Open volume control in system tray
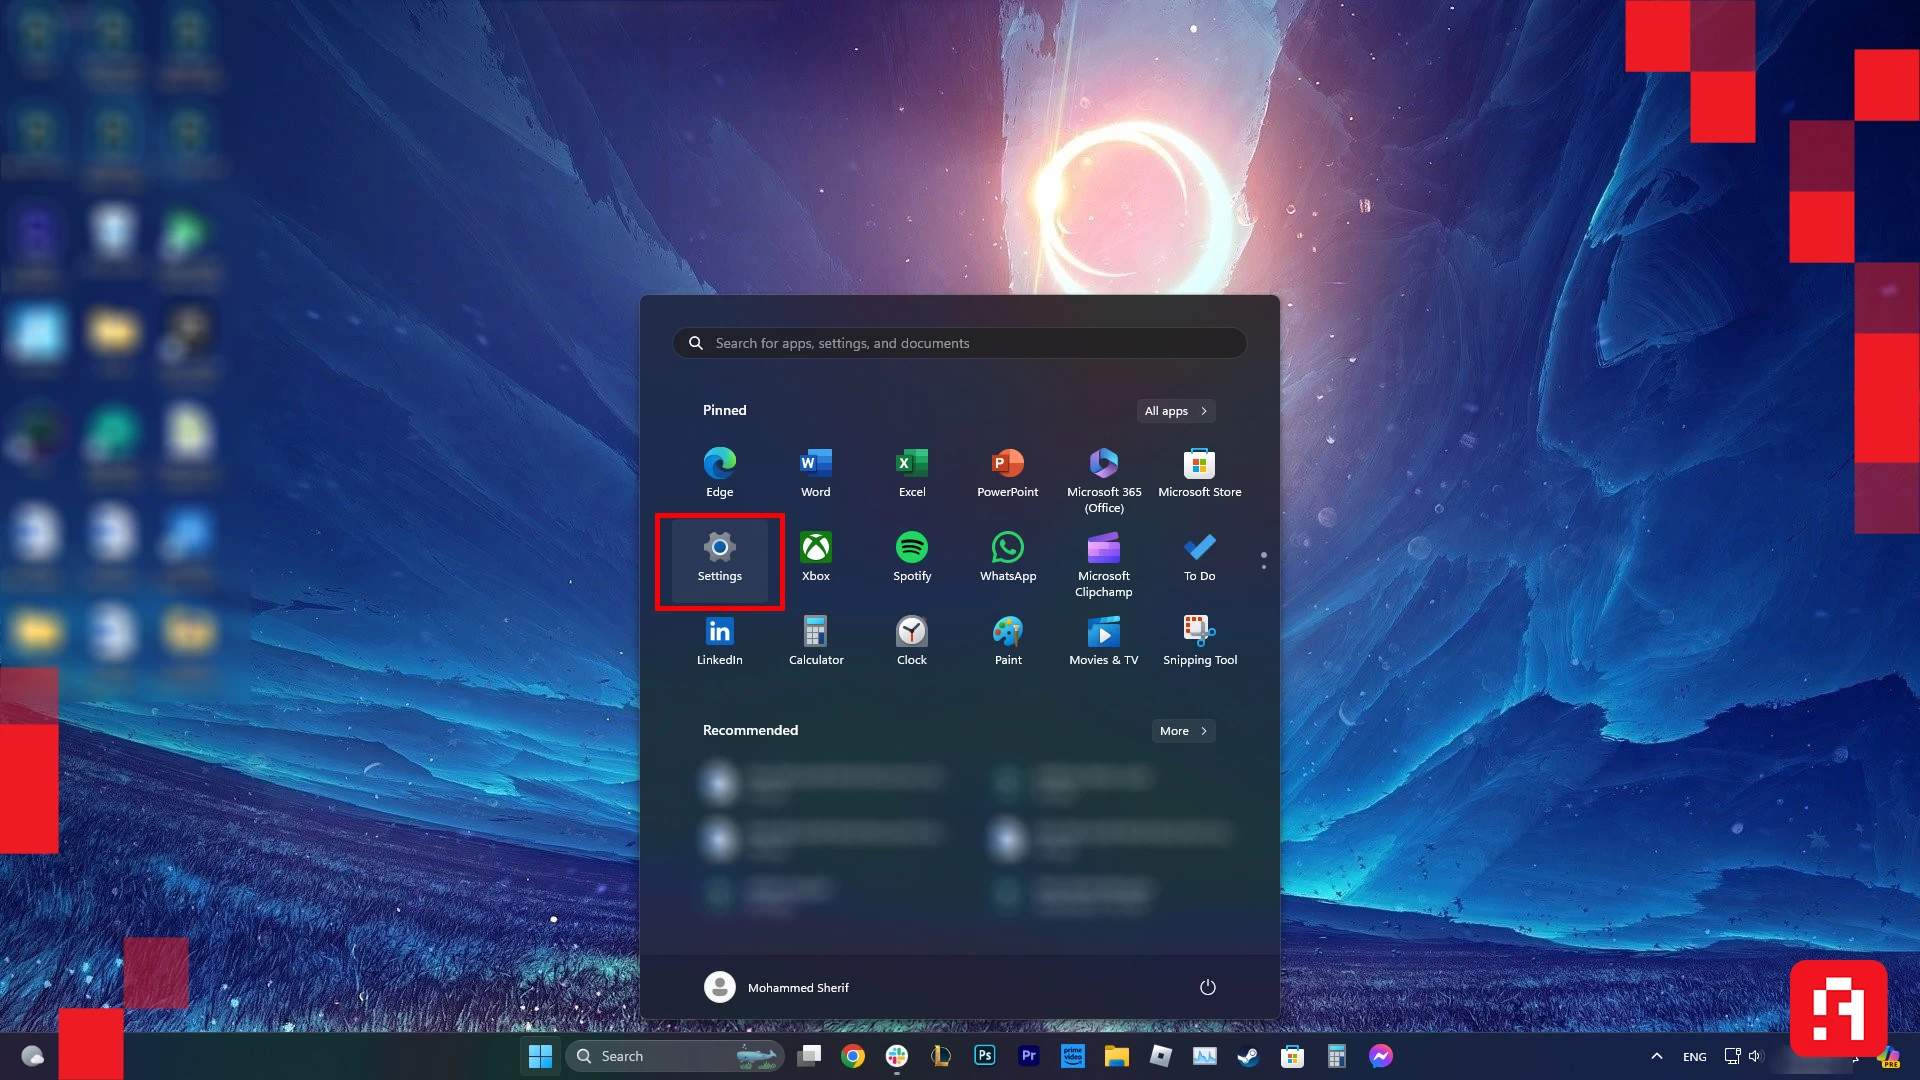 1755,1056
